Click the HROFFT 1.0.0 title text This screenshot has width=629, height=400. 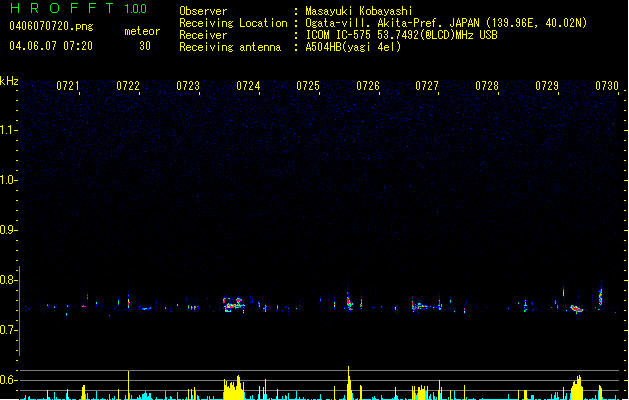tap(79, 8)
